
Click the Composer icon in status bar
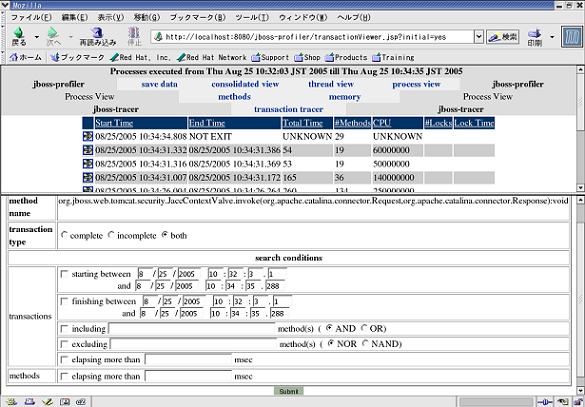(47, 402)
